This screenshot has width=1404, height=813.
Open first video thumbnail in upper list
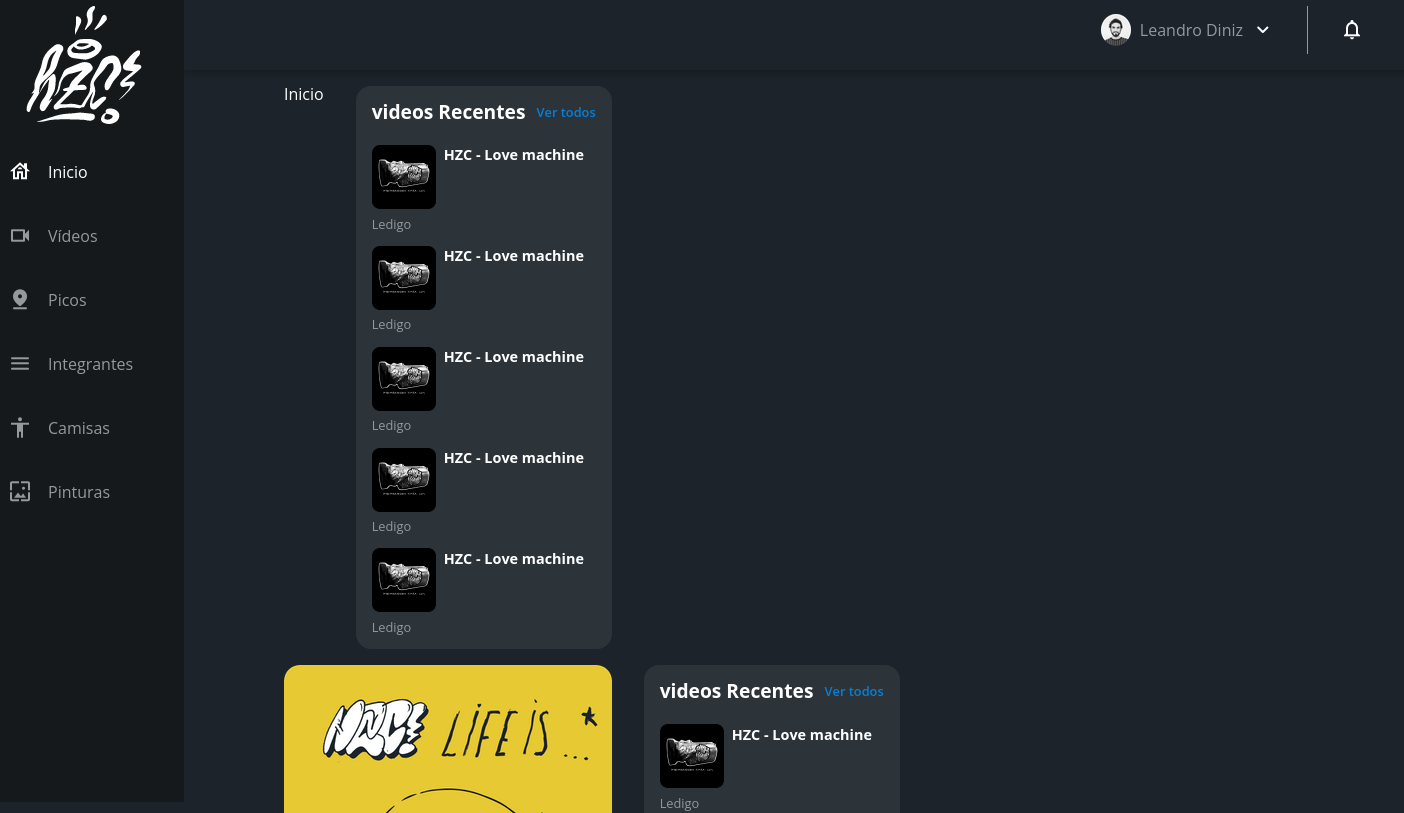[404, 177]
